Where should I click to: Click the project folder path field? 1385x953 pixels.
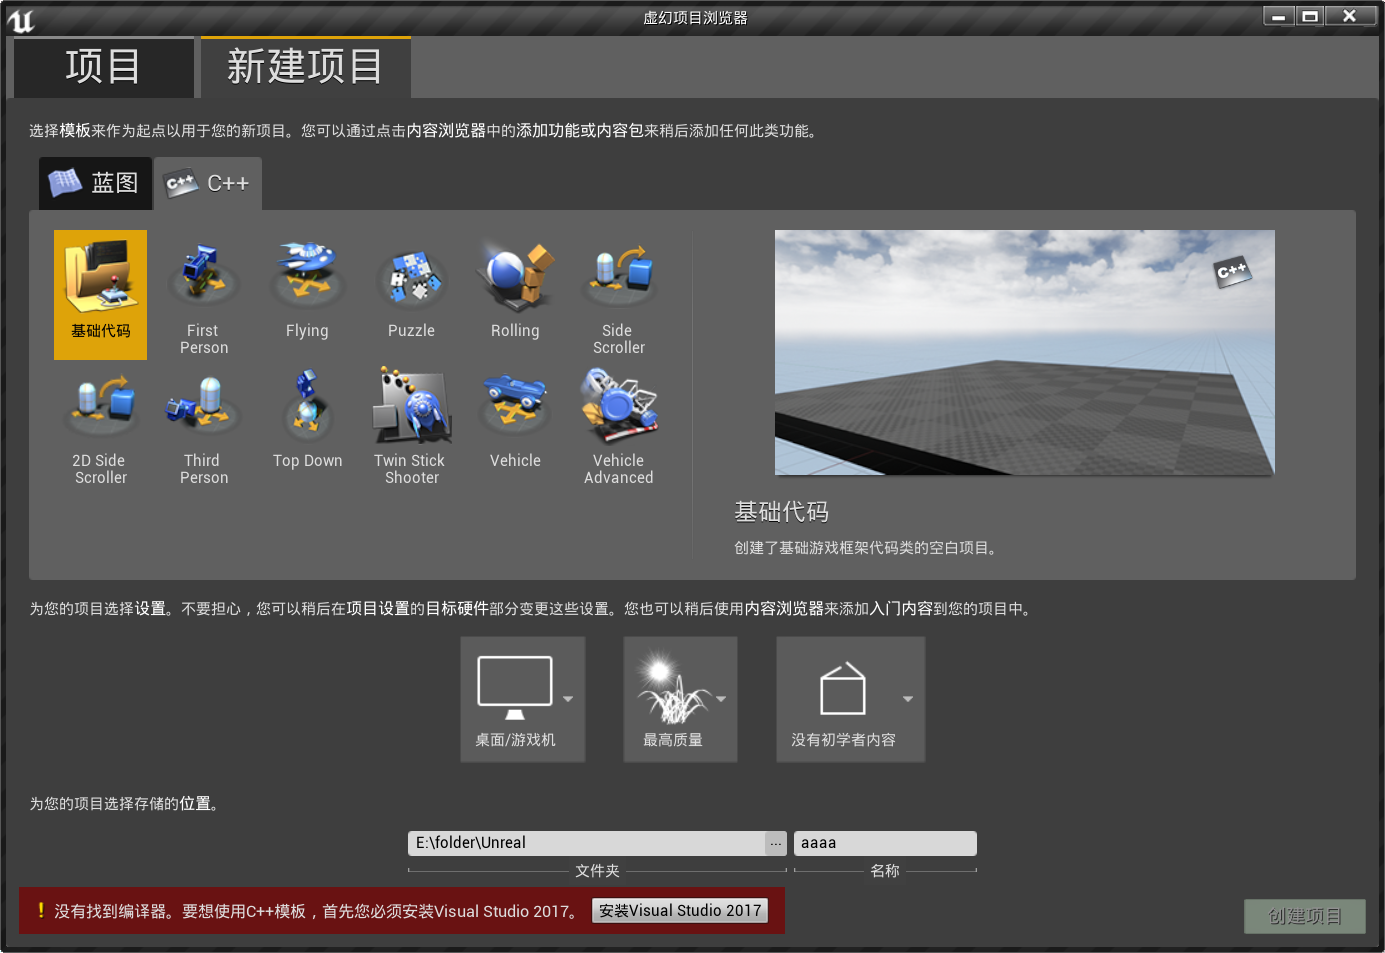point(586,843)
